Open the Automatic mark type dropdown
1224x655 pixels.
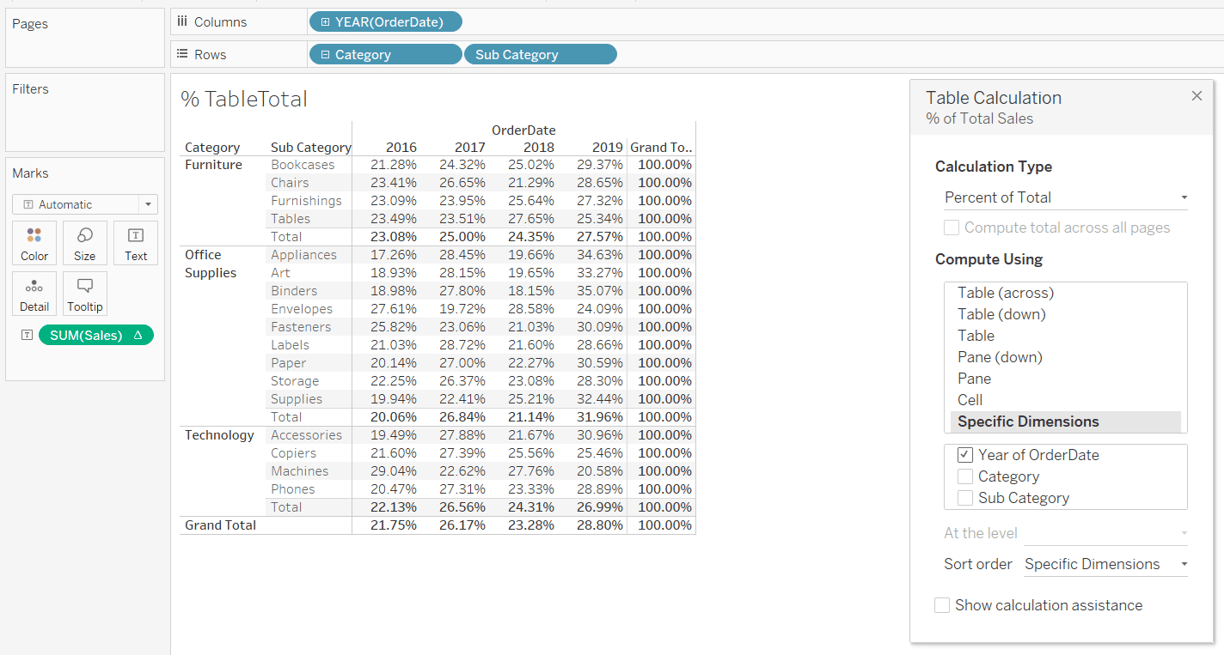85,204
